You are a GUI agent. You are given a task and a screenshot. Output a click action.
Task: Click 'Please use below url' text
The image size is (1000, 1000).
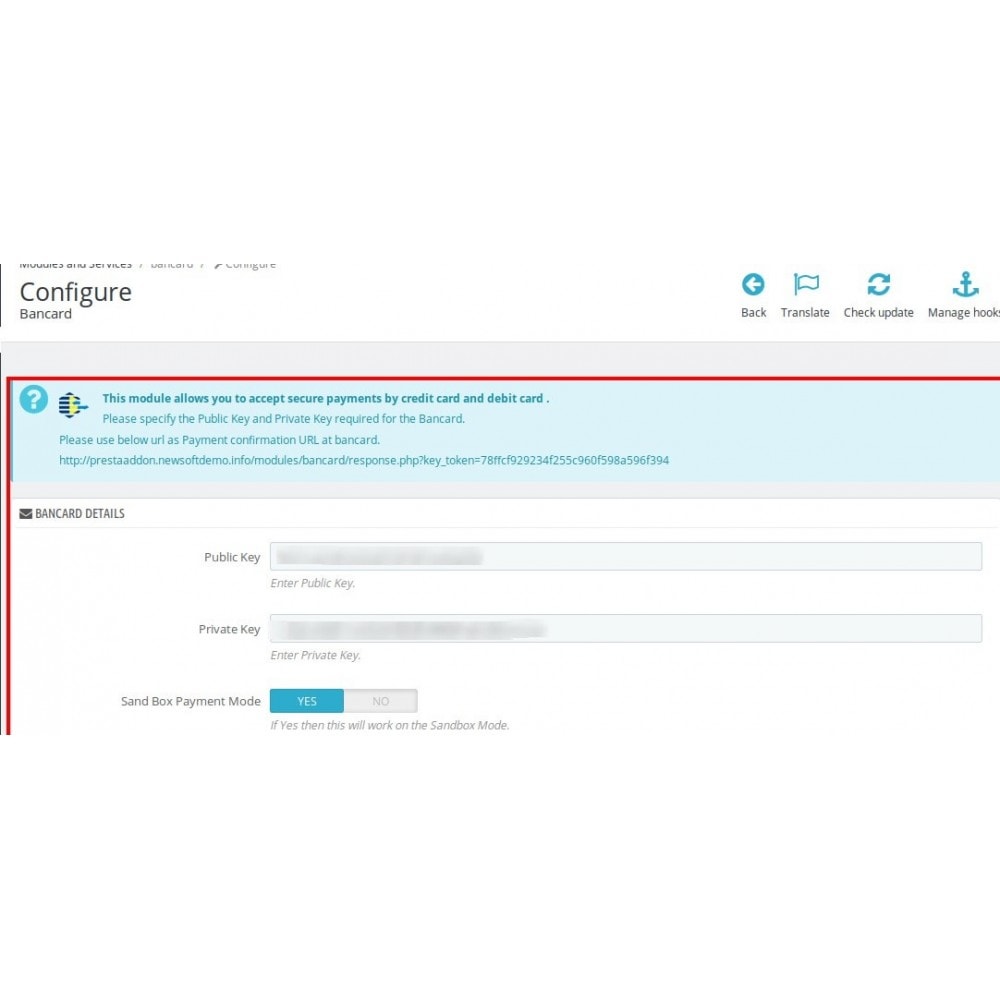[219, 440]
